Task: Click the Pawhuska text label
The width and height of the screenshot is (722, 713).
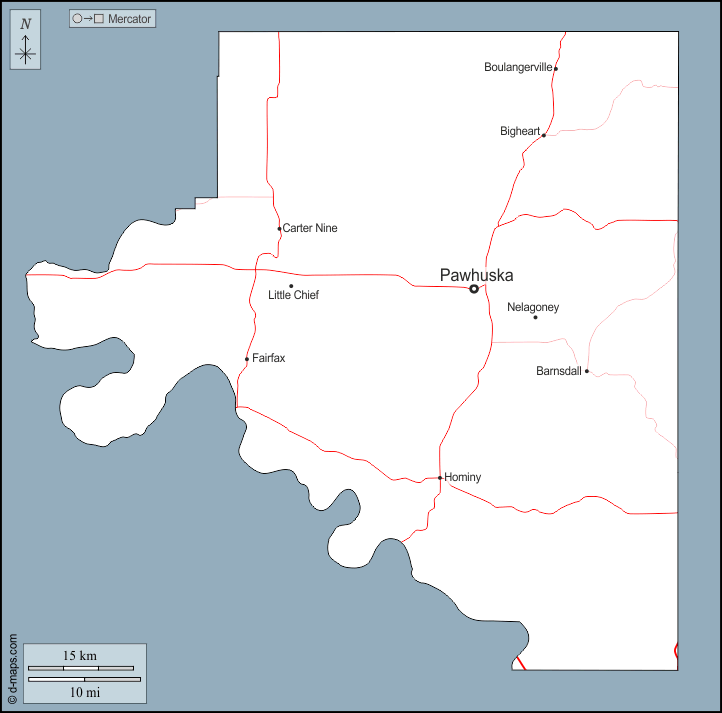Action: tap(476, 274)
